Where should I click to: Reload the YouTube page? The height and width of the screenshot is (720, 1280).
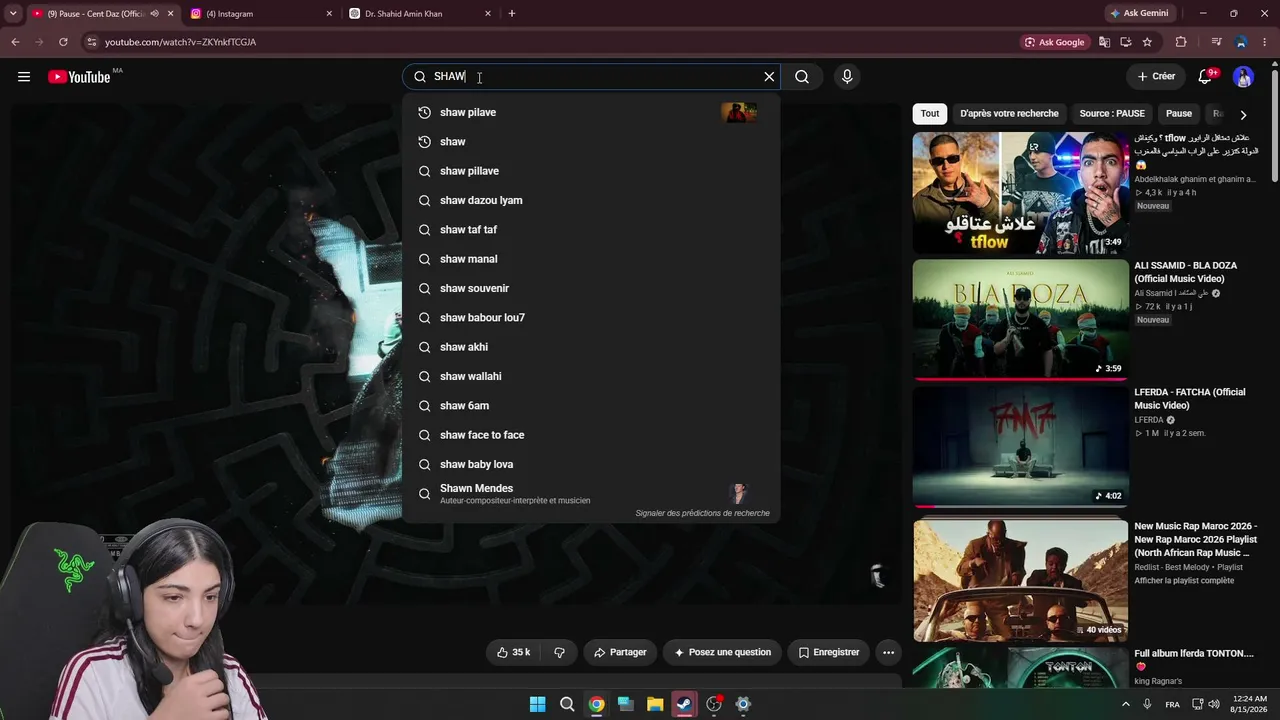pos(63,42)
